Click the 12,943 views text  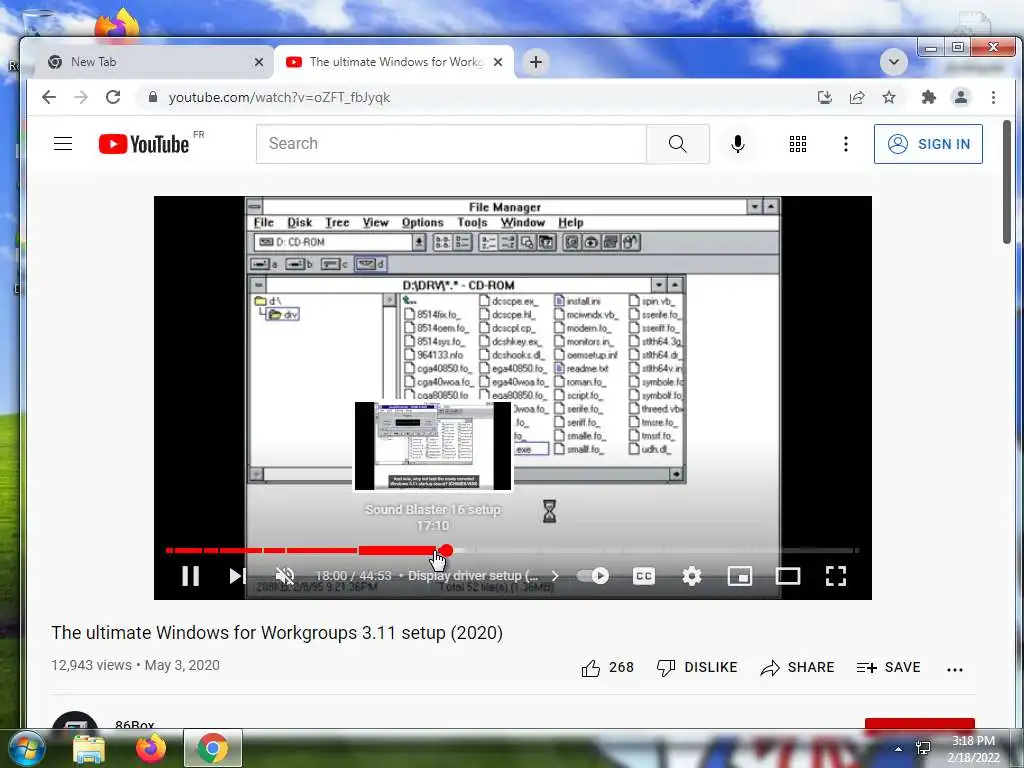pyautogui.click(x=91, y=665)
